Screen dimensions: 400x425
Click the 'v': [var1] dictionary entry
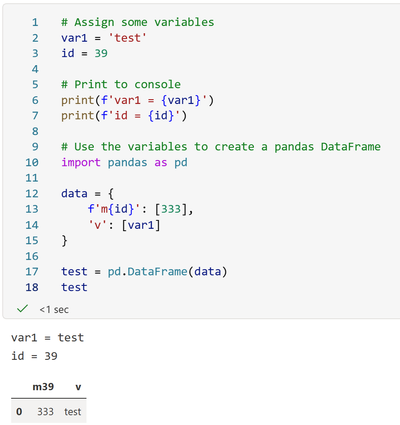click(x=124, y=225)
